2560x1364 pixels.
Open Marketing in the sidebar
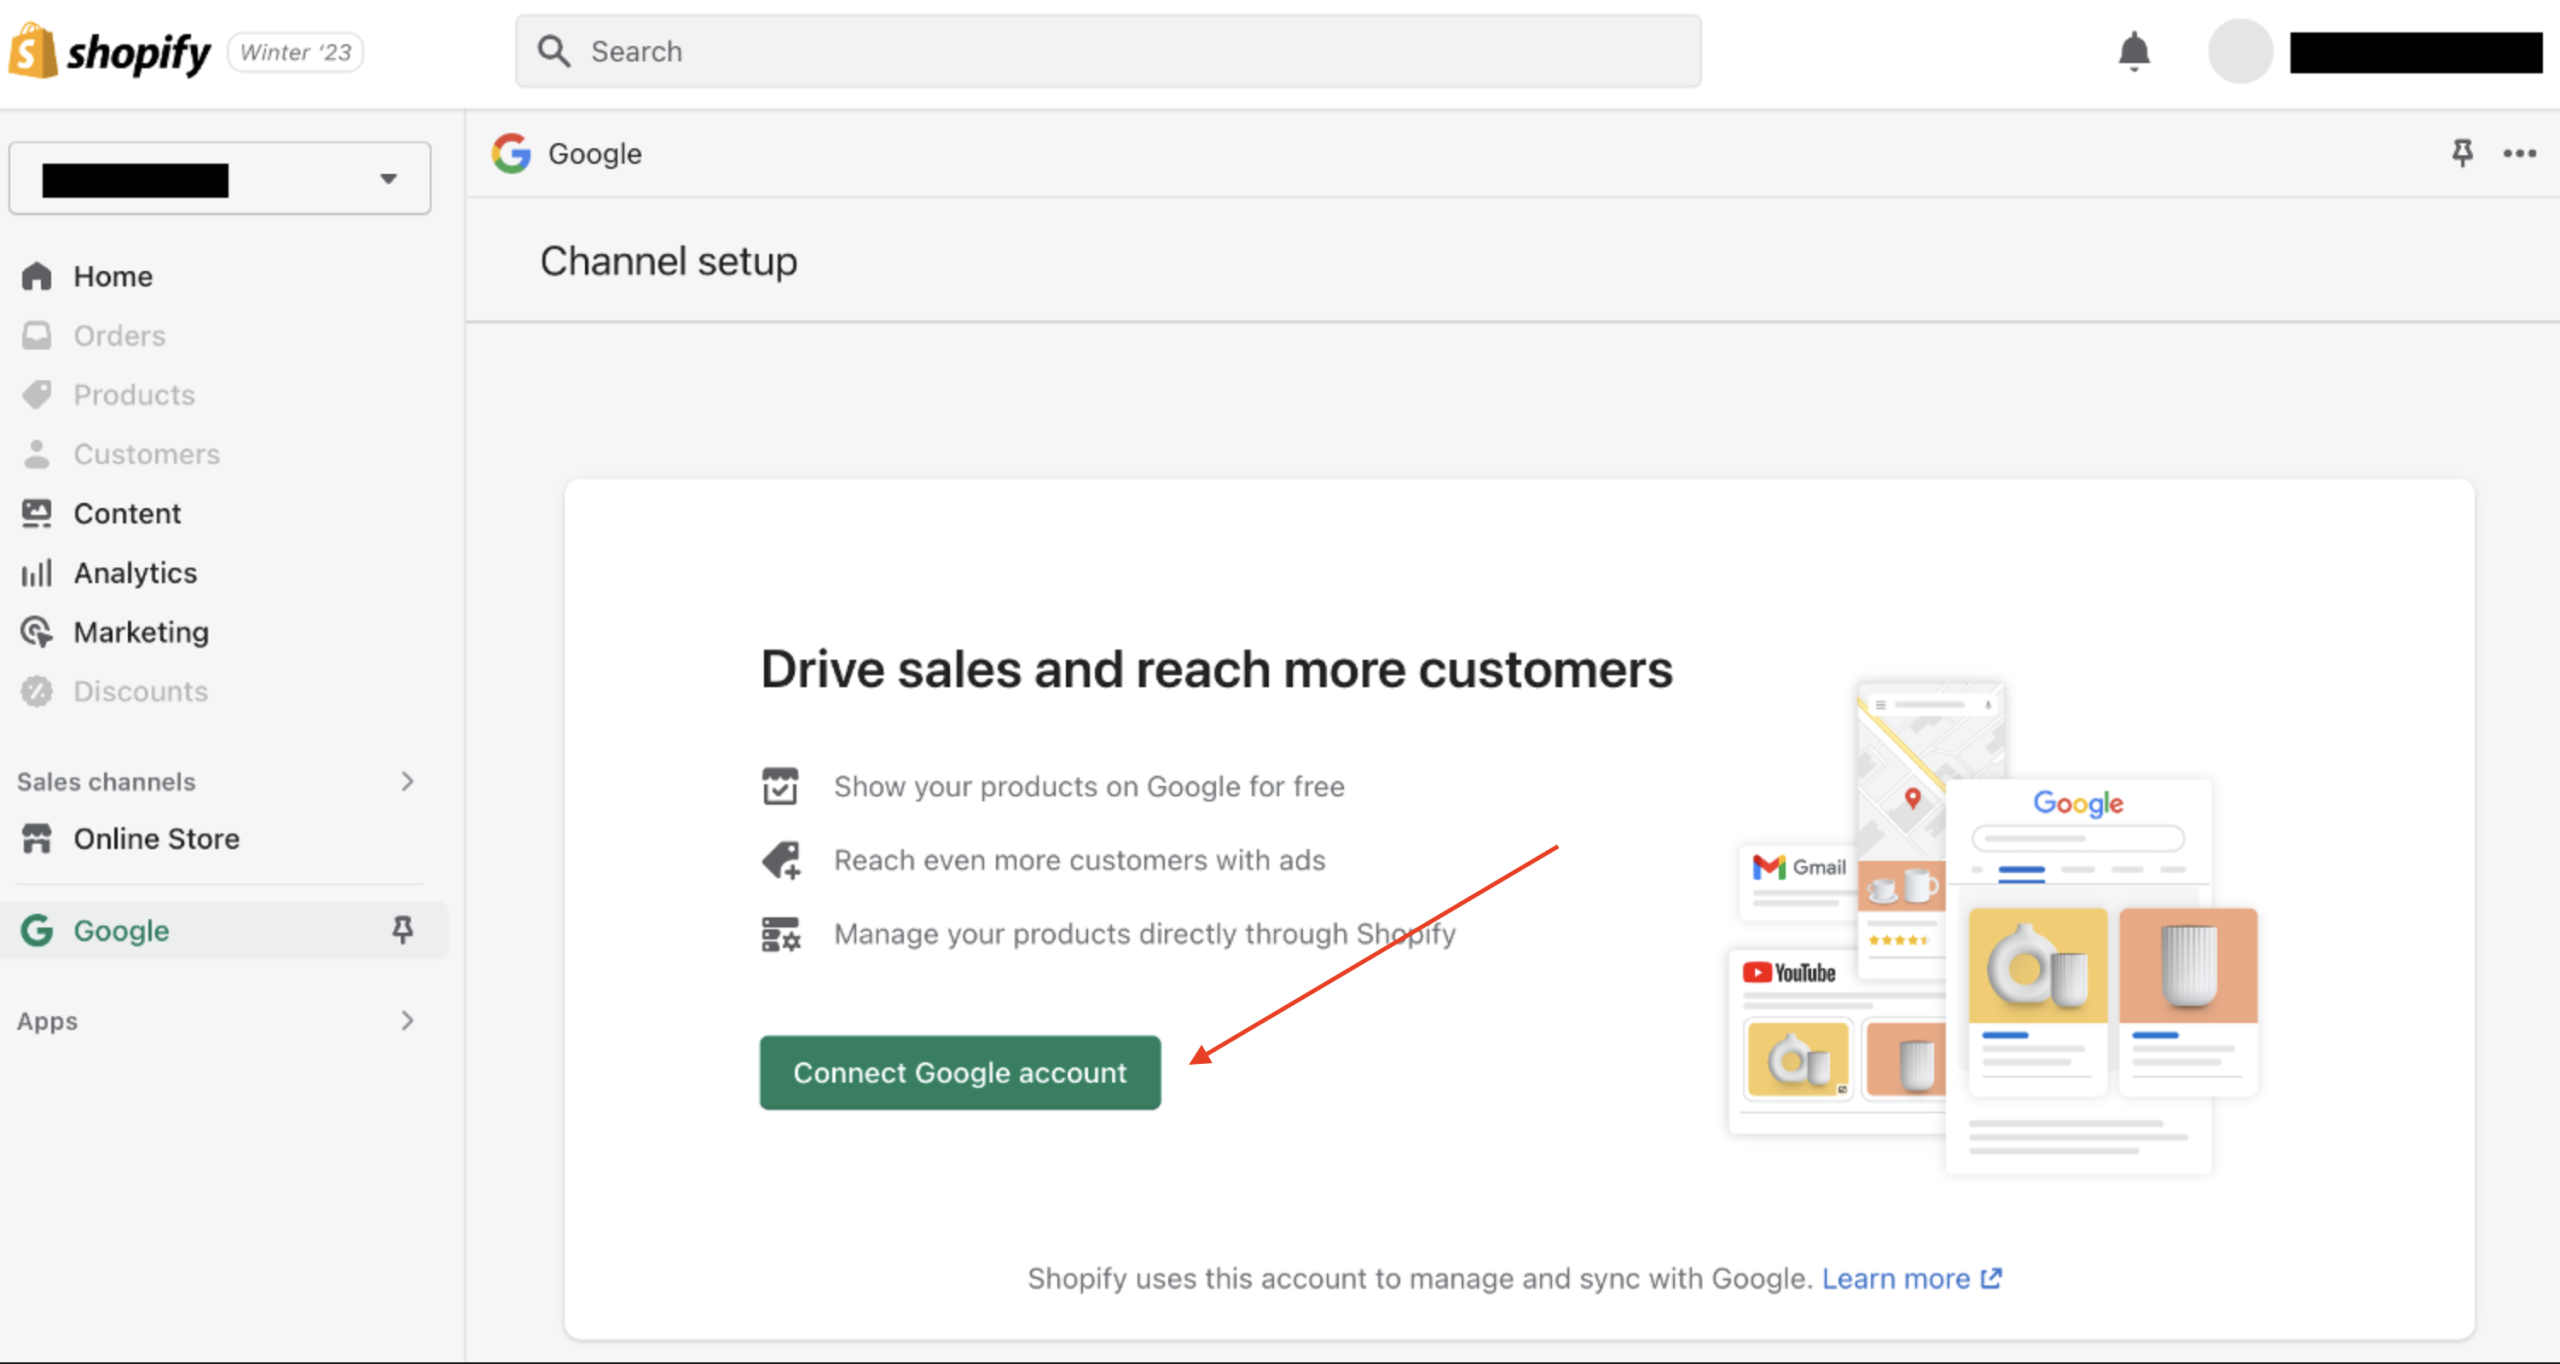pos(141,632)
